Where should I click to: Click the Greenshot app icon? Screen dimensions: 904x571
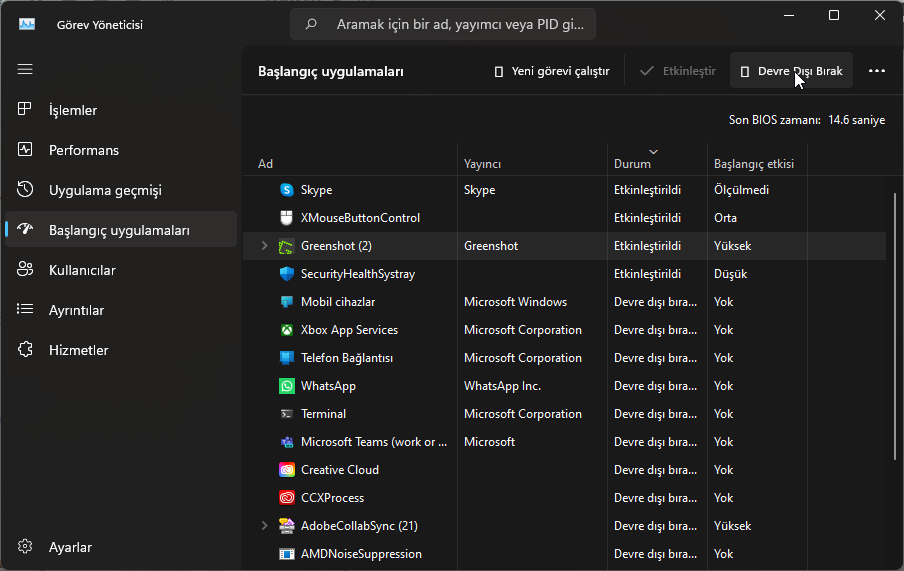[287, 246]
